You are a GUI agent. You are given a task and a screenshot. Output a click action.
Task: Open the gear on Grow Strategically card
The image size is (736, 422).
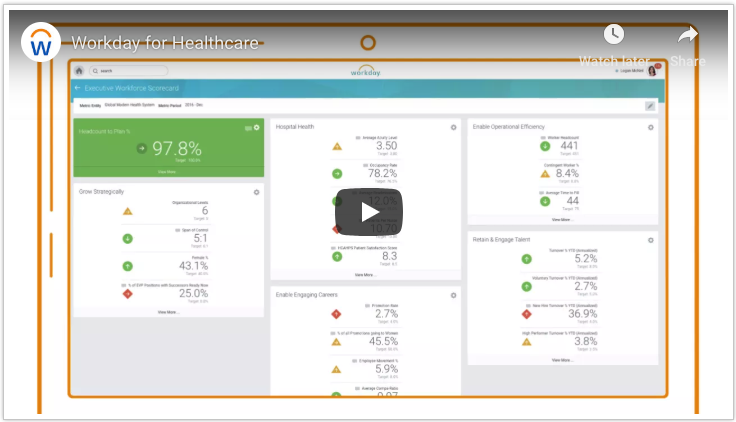[x=257, y=192]
